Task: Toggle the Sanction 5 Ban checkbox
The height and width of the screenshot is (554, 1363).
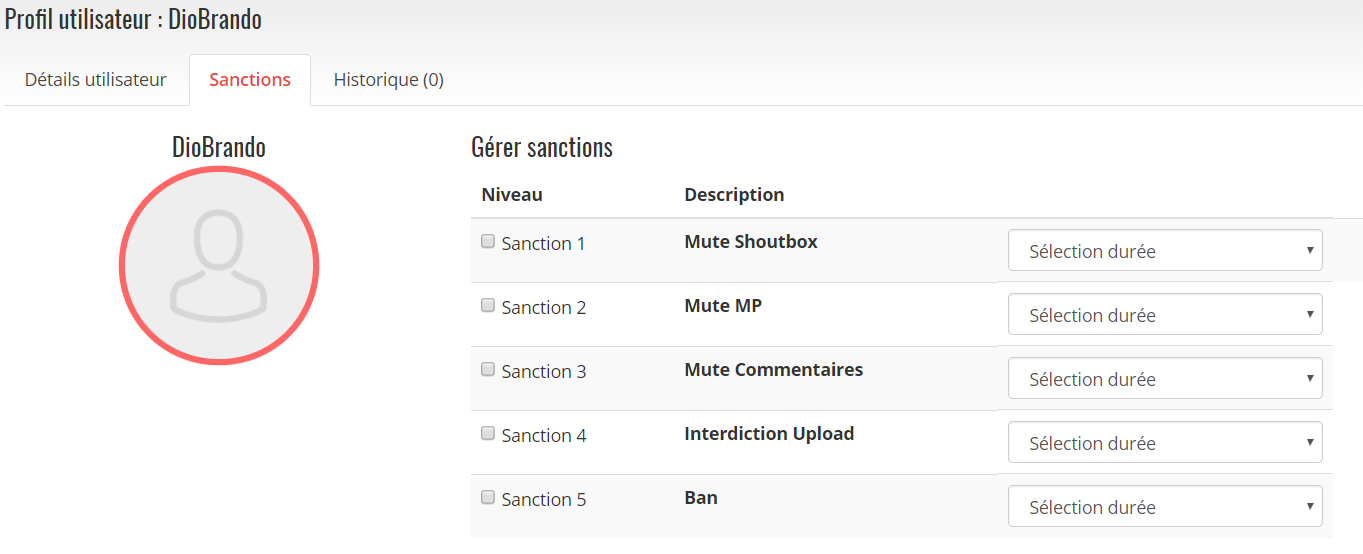Action: tap(488, 497)
